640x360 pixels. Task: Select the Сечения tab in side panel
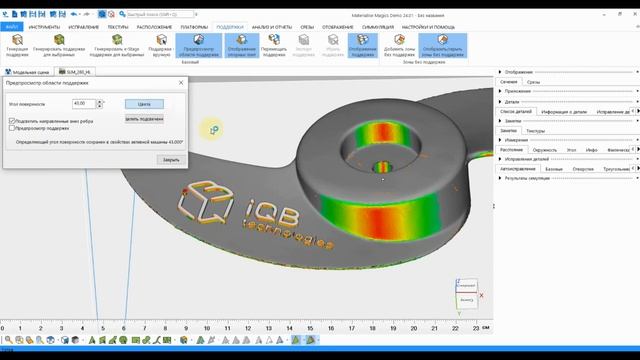(x=509, y=82)
